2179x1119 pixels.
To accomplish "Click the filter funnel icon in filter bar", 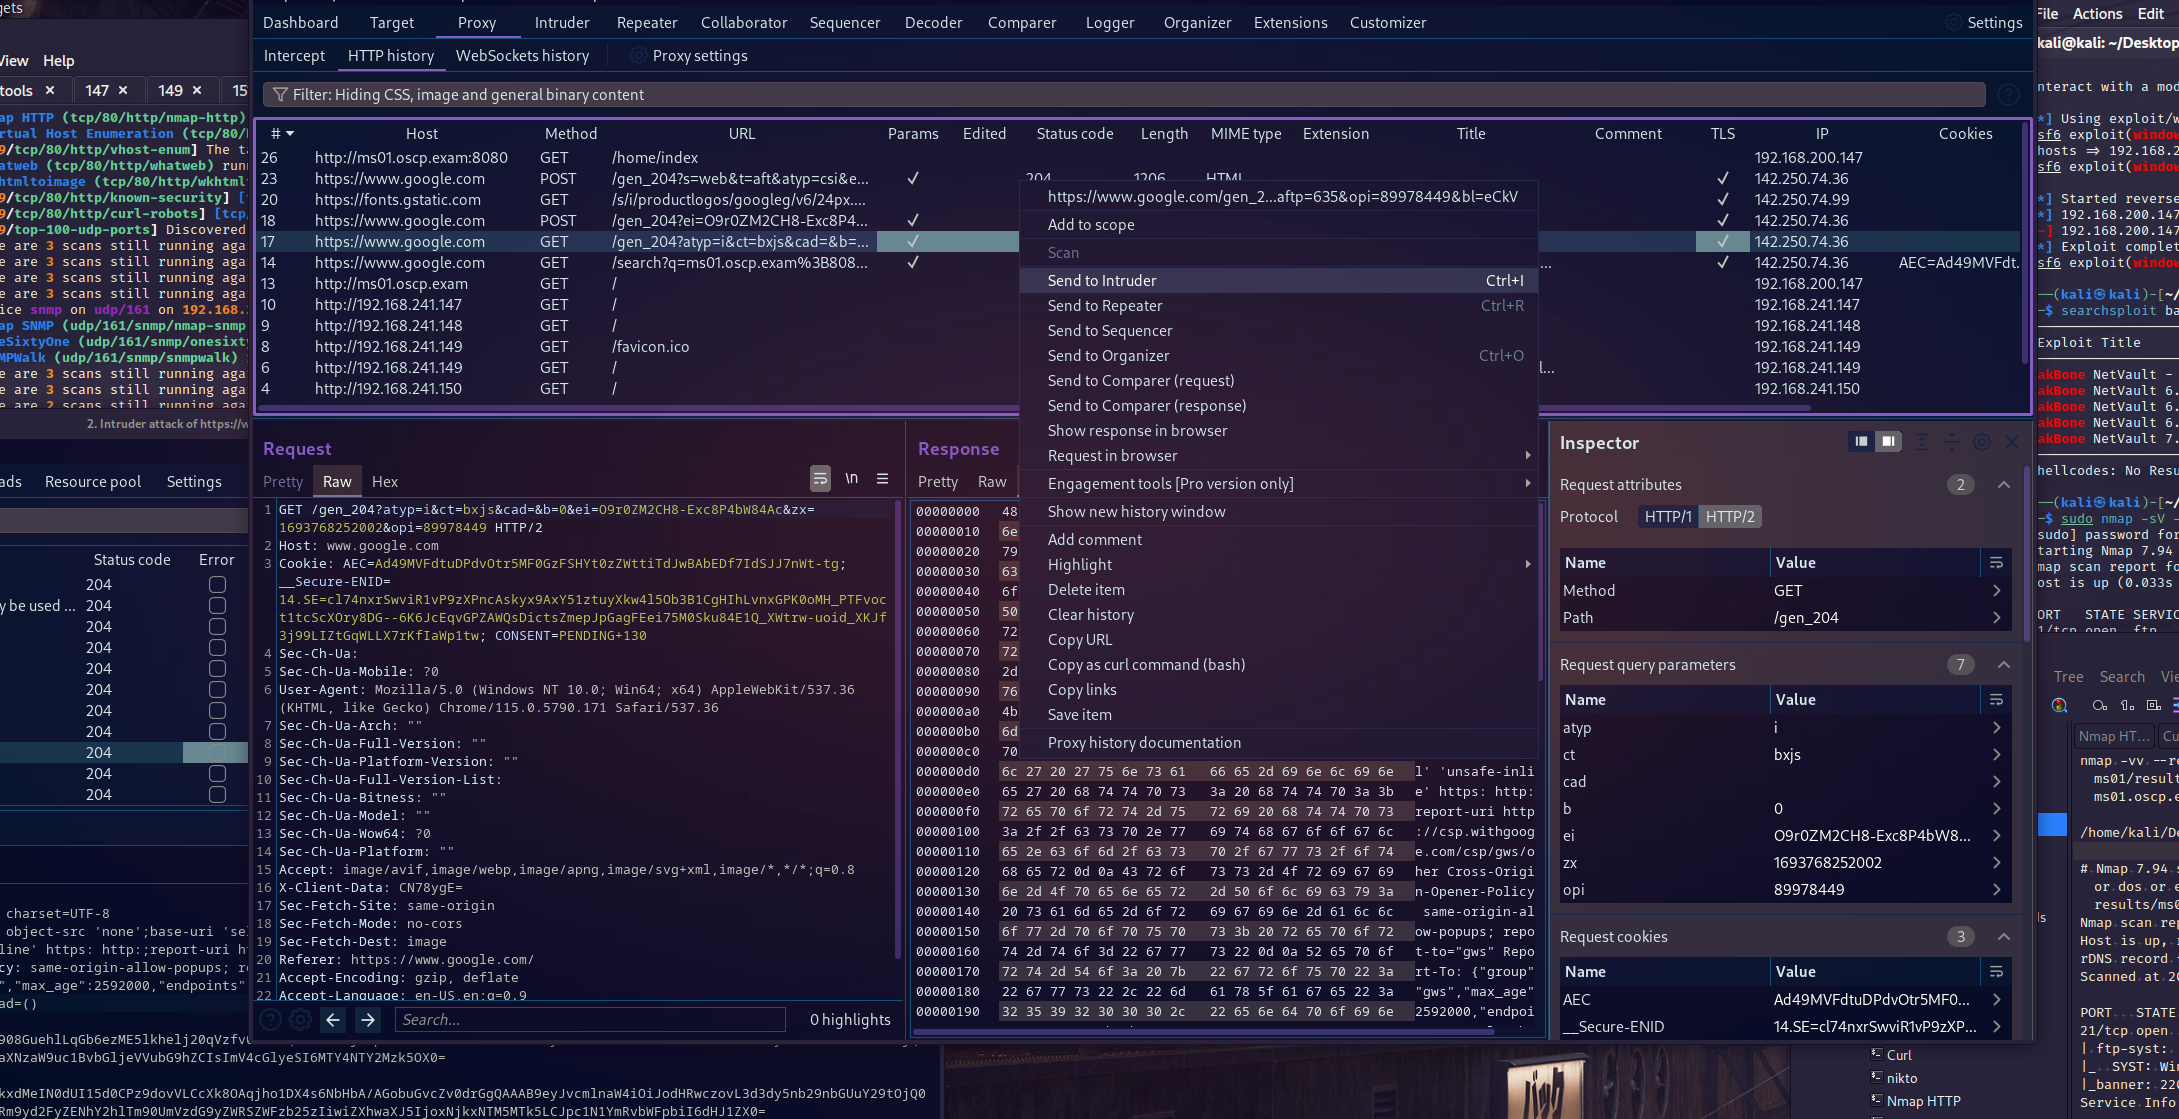I will tap(280, 94).
